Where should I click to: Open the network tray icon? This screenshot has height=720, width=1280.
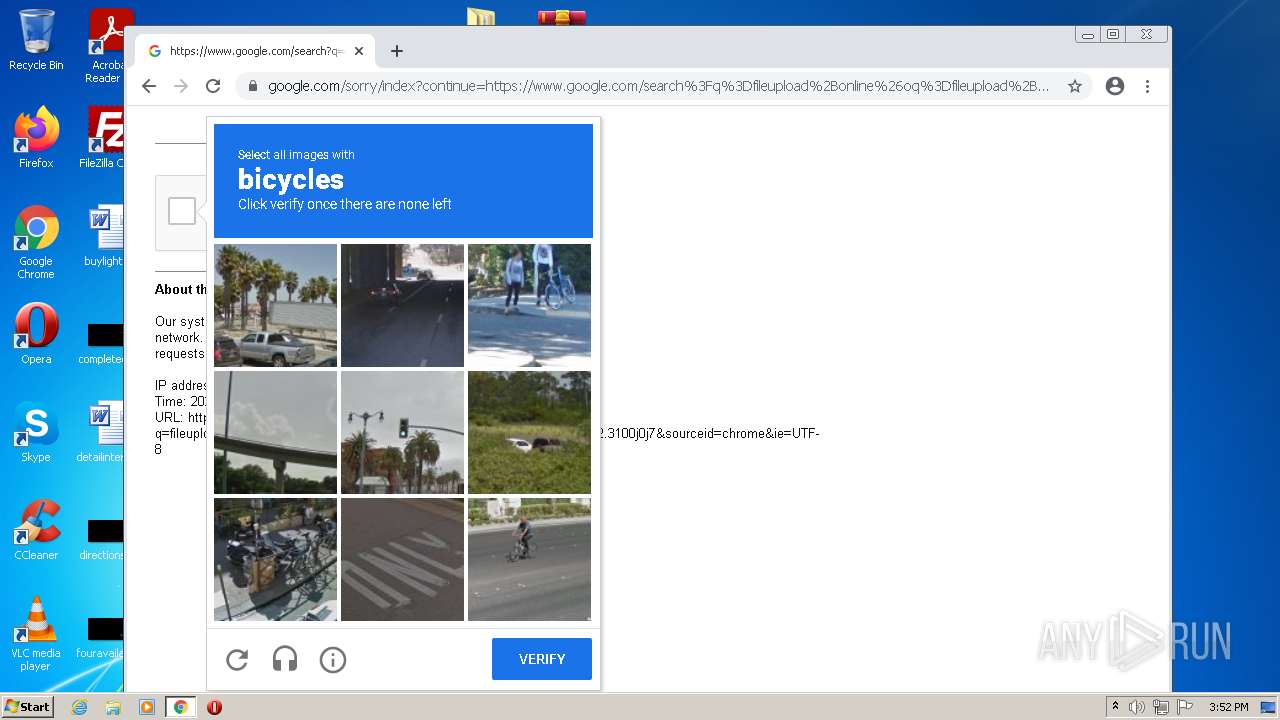click(x=1160, y=707)
